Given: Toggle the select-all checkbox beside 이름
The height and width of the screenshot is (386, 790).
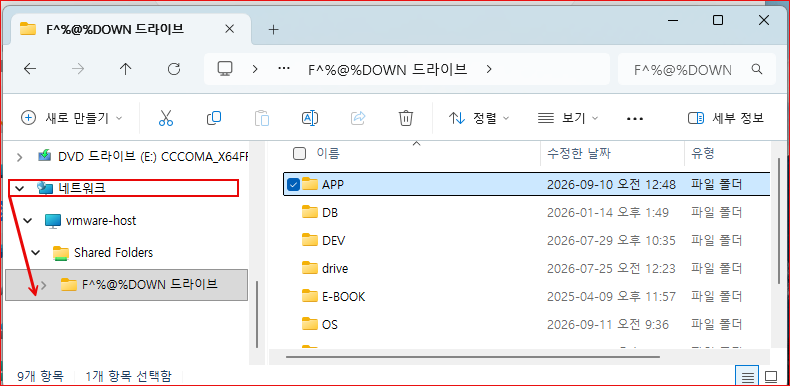Looking at the screenshot, I should click(299, 153).
